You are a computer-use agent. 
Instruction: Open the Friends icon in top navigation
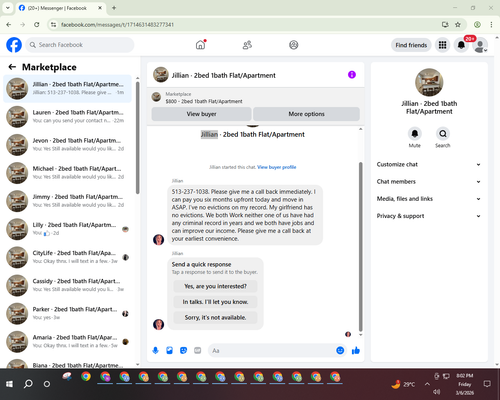(247, 45)
